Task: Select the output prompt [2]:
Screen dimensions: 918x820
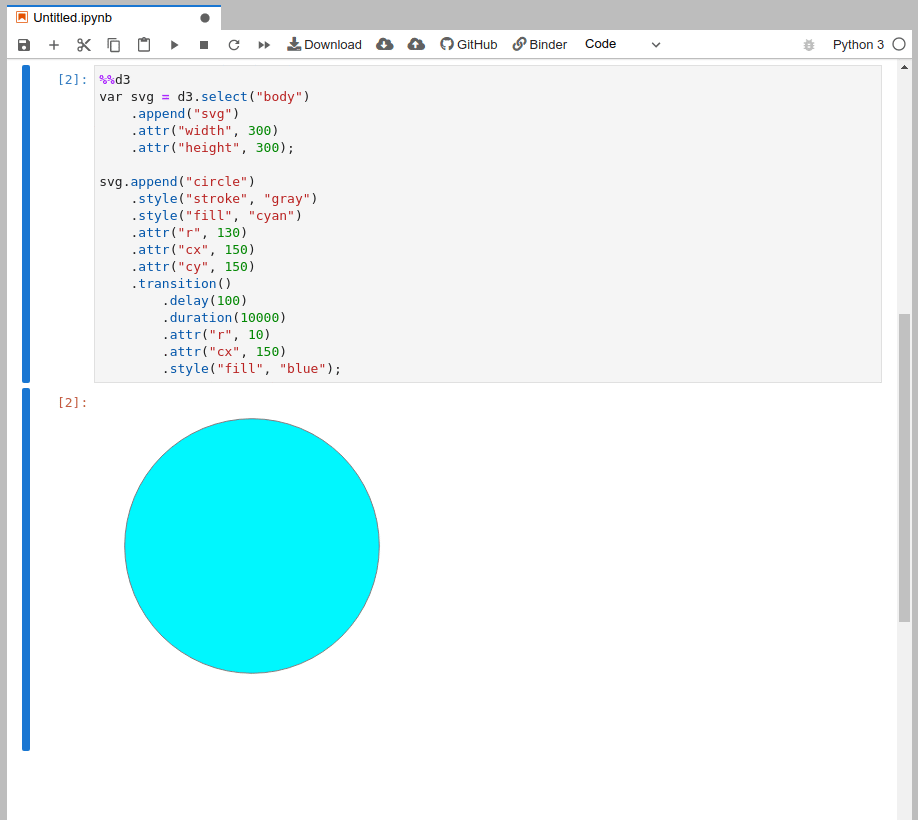Action: coord(73,403)
